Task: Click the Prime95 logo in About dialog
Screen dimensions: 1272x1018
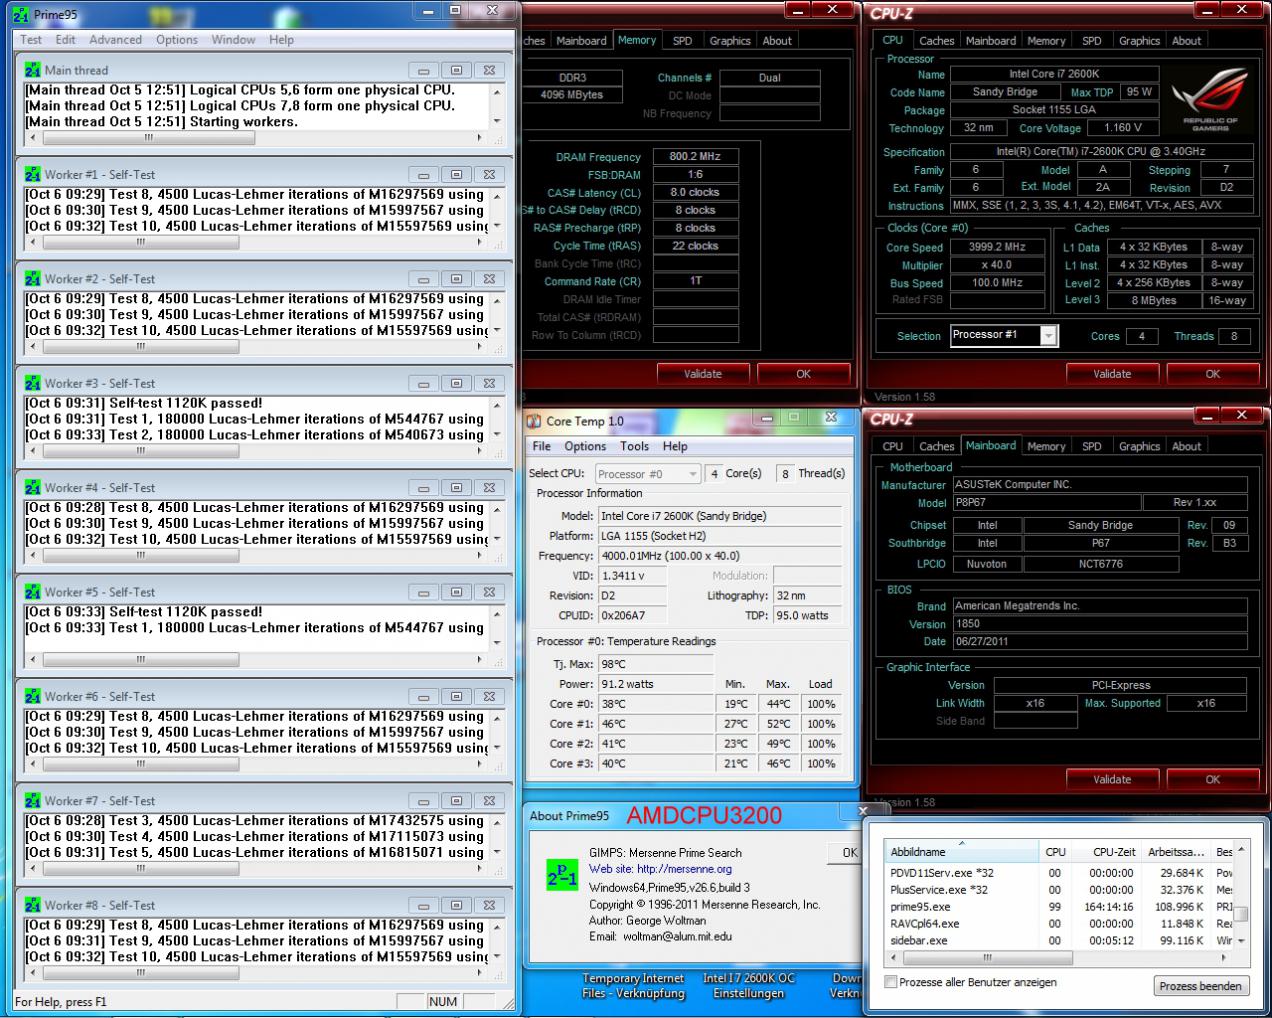Action: coord(562,873)
